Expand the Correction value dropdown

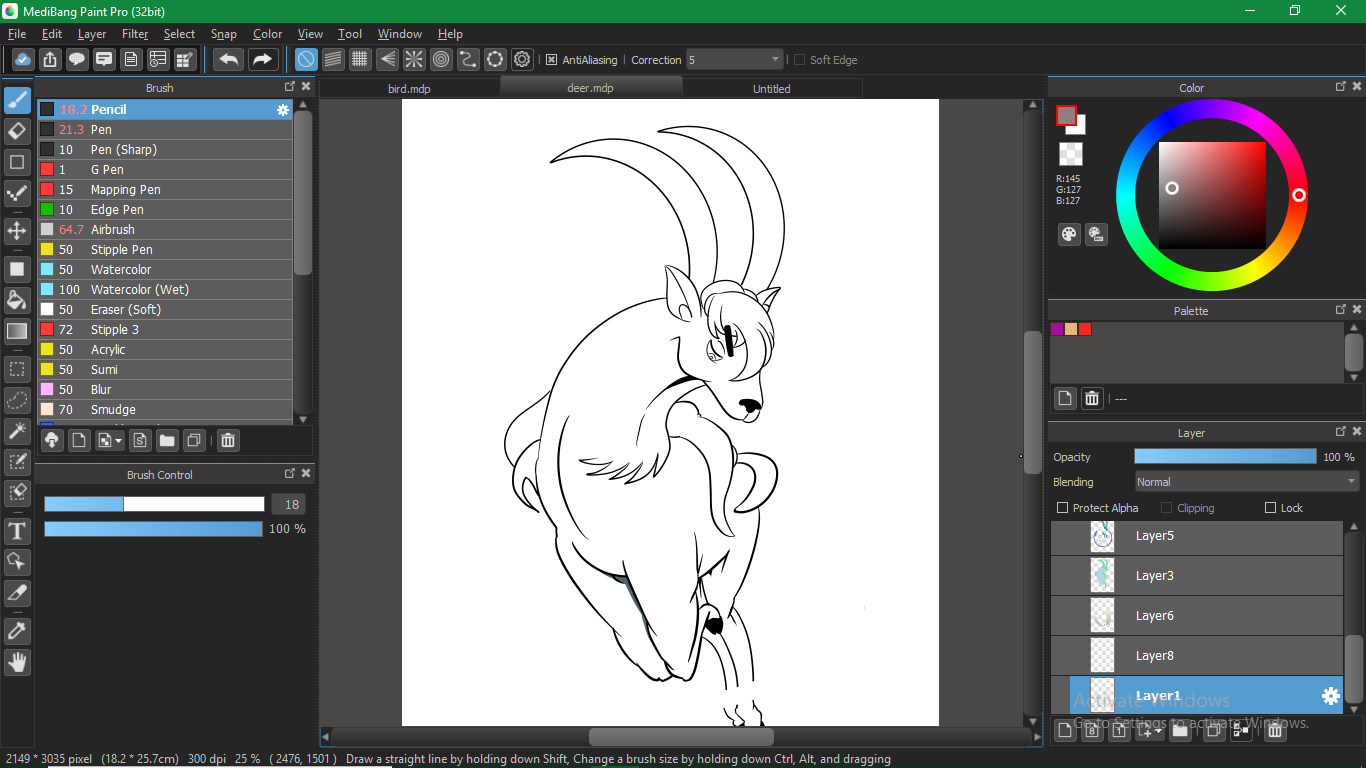774,60
